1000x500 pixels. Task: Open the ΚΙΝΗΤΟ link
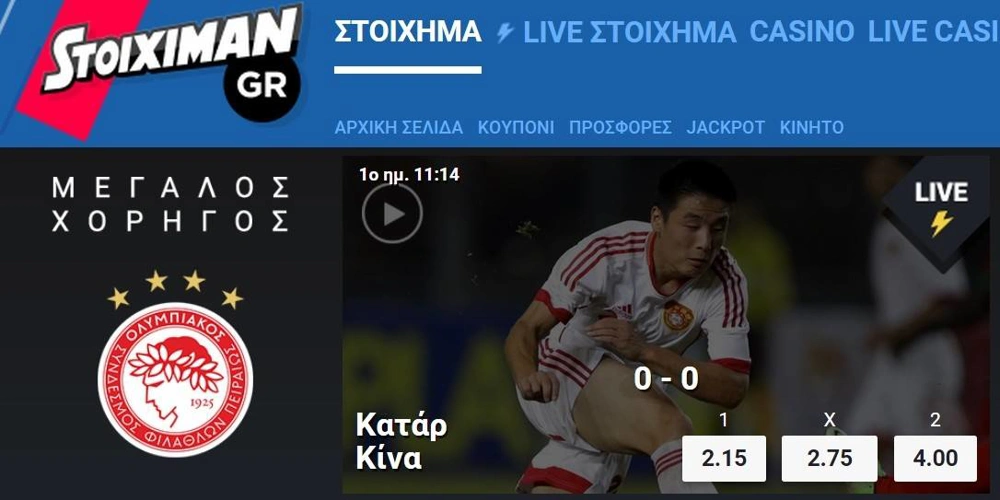[811, 128]
